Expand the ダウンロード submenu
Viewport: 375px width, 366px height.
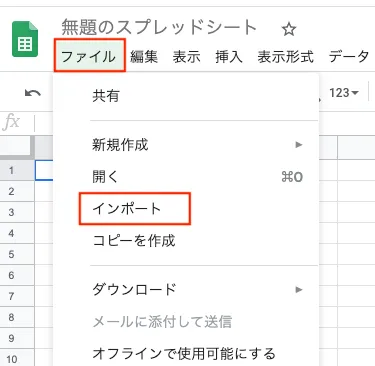point(186,289)
